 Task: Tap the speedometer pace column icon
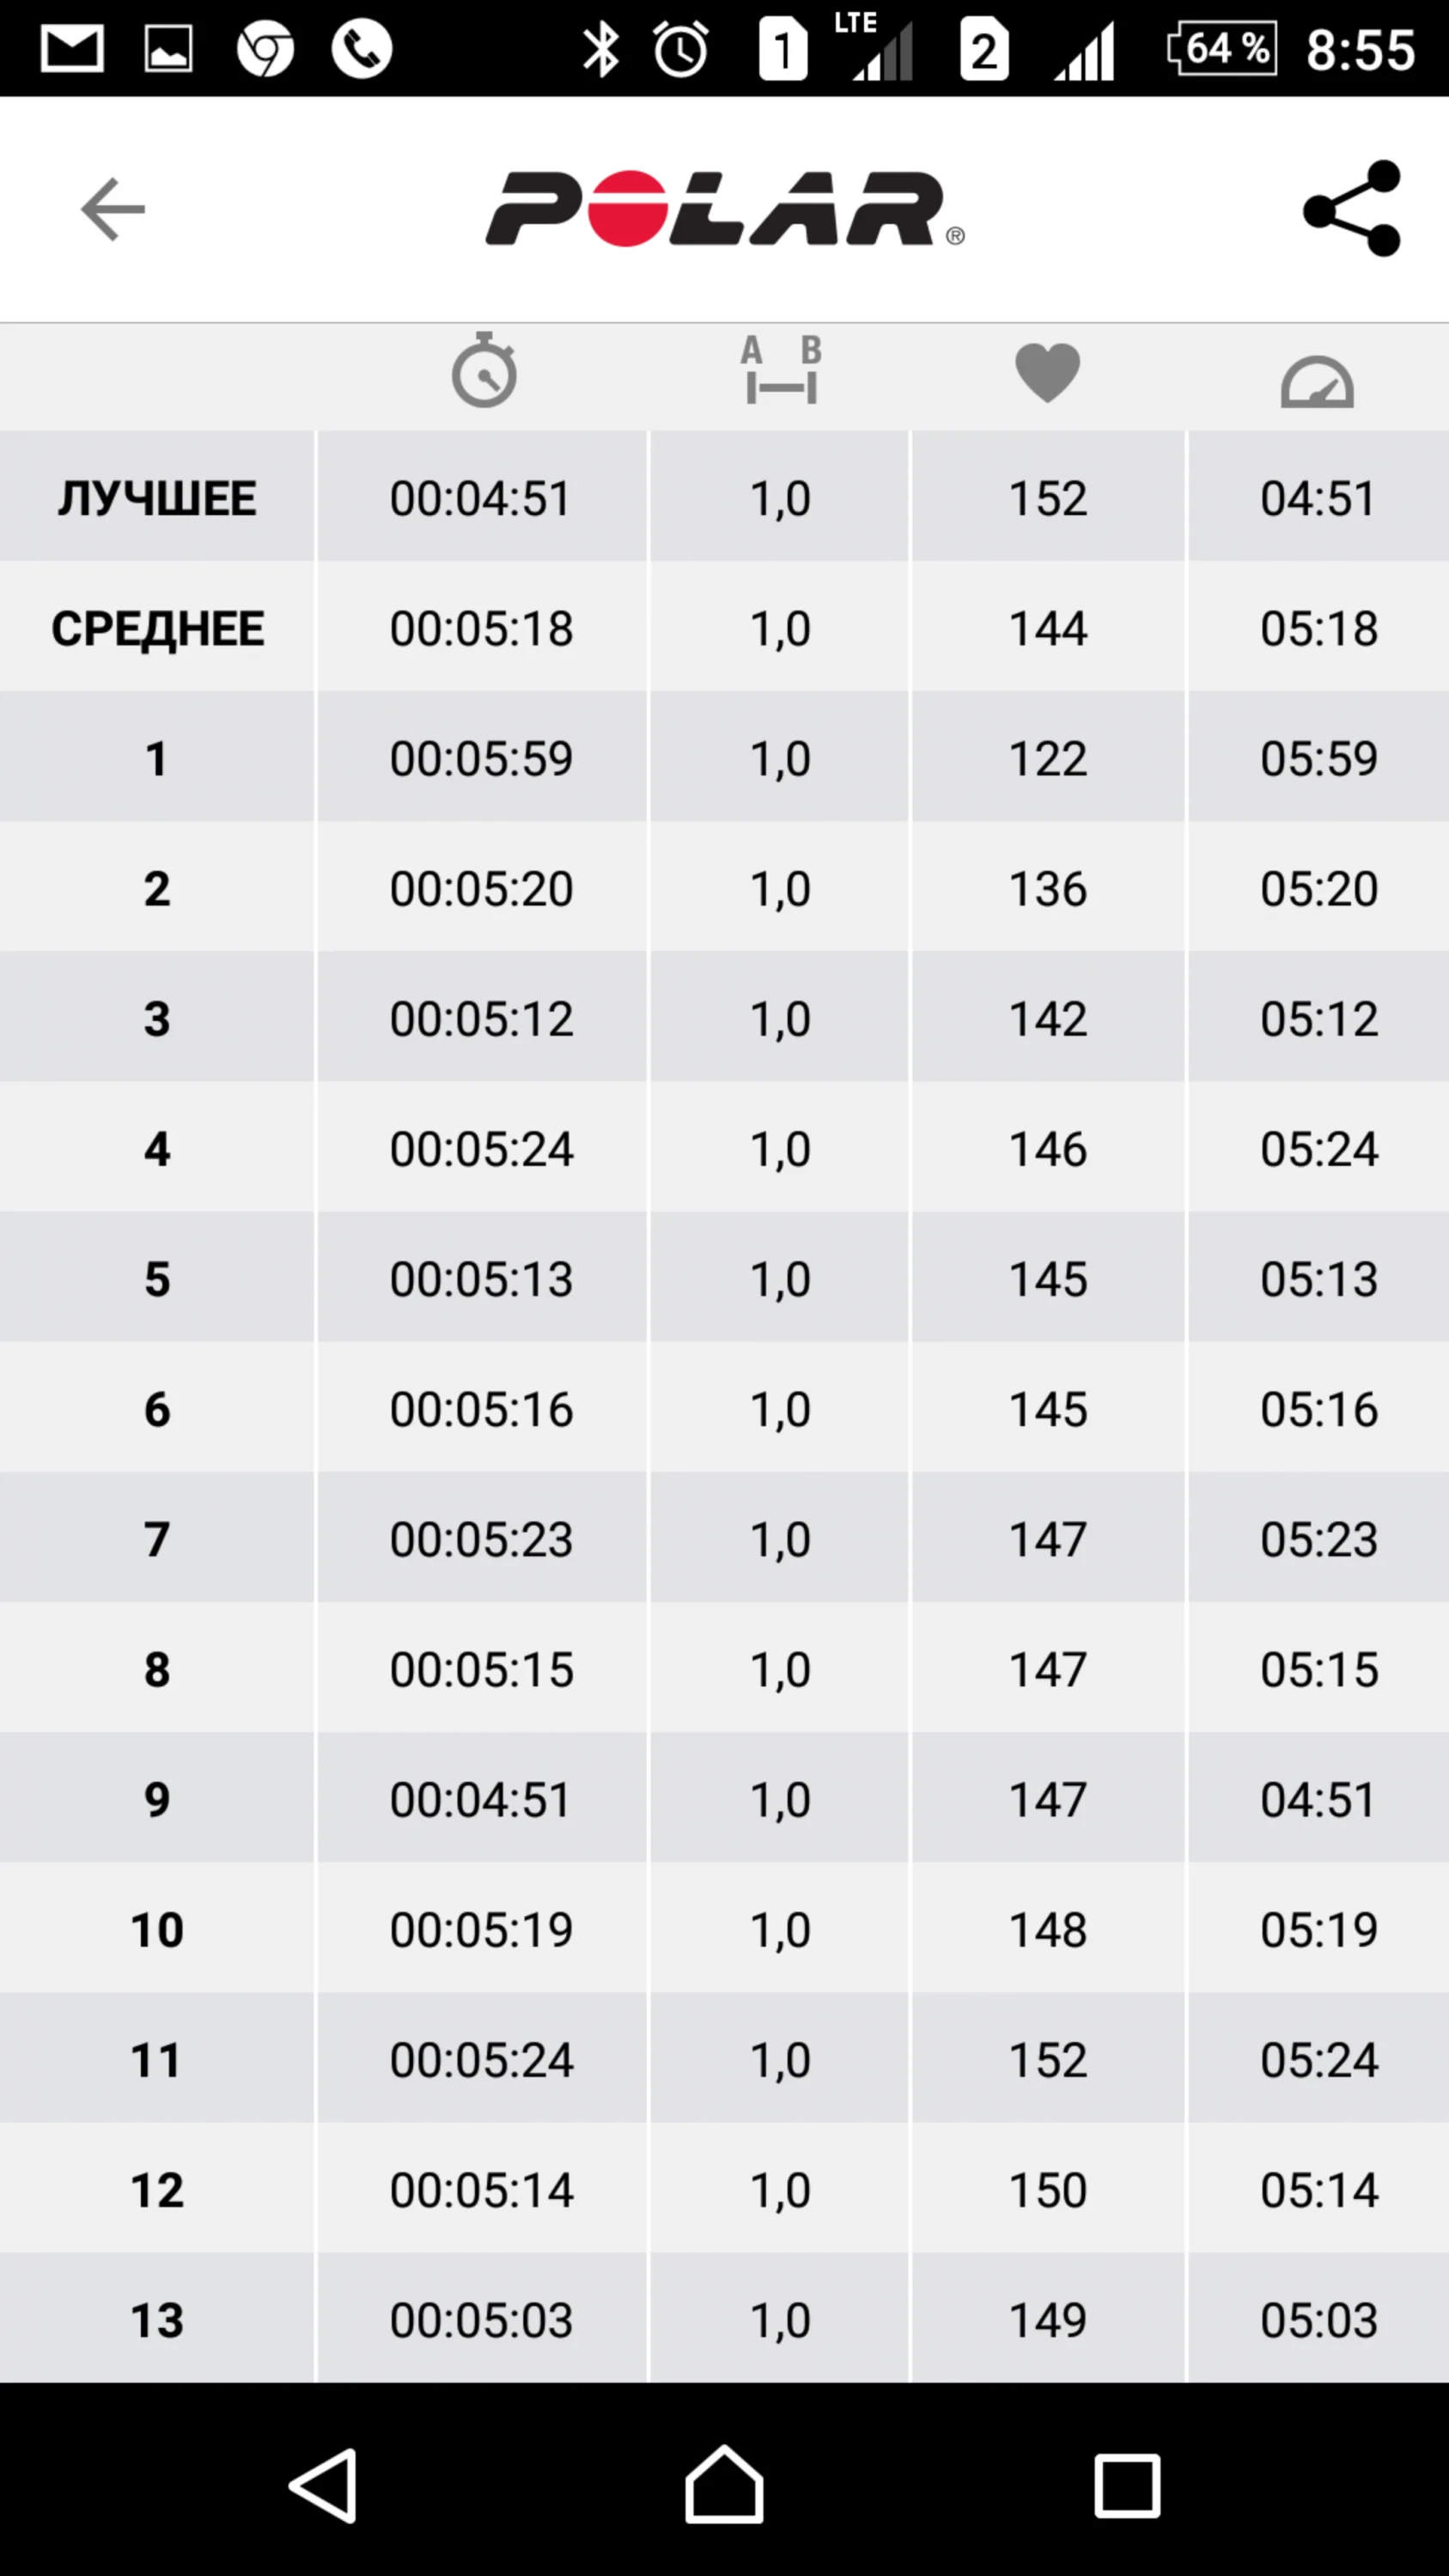1317,381
